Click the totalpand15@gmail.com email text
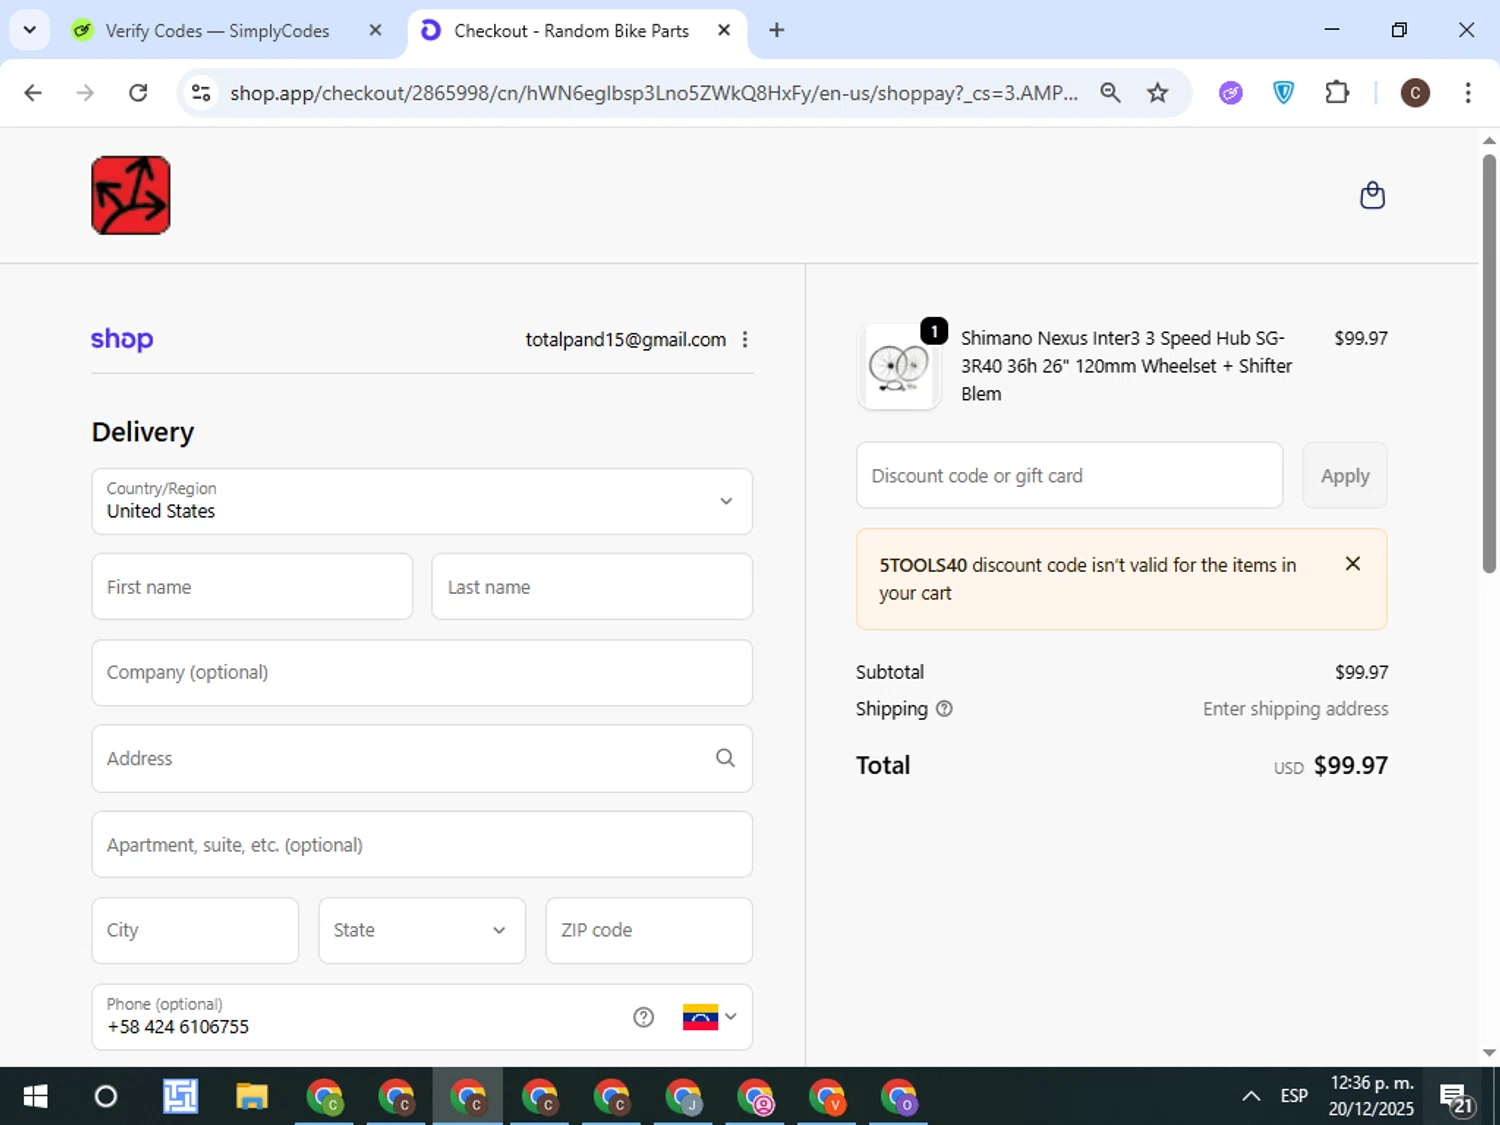This screenshot has width=1500, height=1125. pyautogui.click(x=626, y=340)
